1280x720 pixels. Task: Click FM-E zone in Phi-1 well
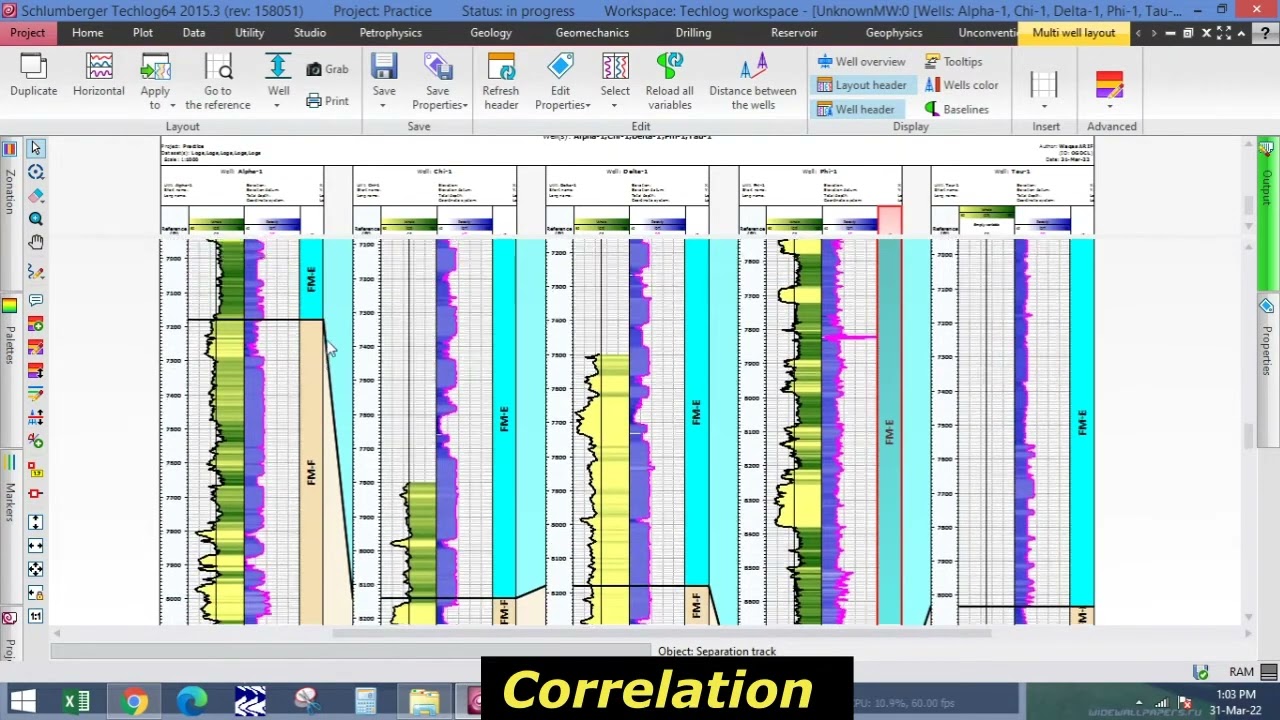pyautogui.click(x=889, y=431)
